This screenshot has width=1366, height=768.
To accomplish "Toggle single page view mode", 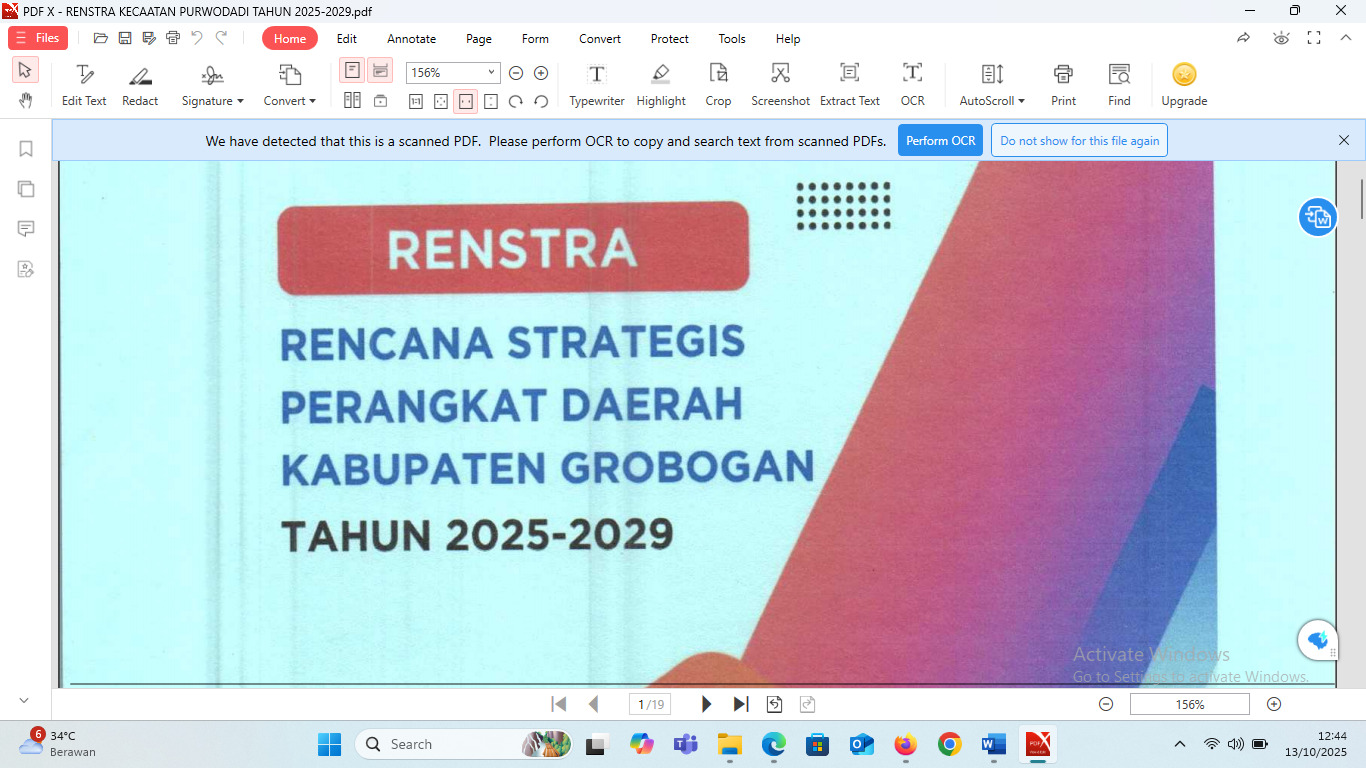I will [352, 70].
